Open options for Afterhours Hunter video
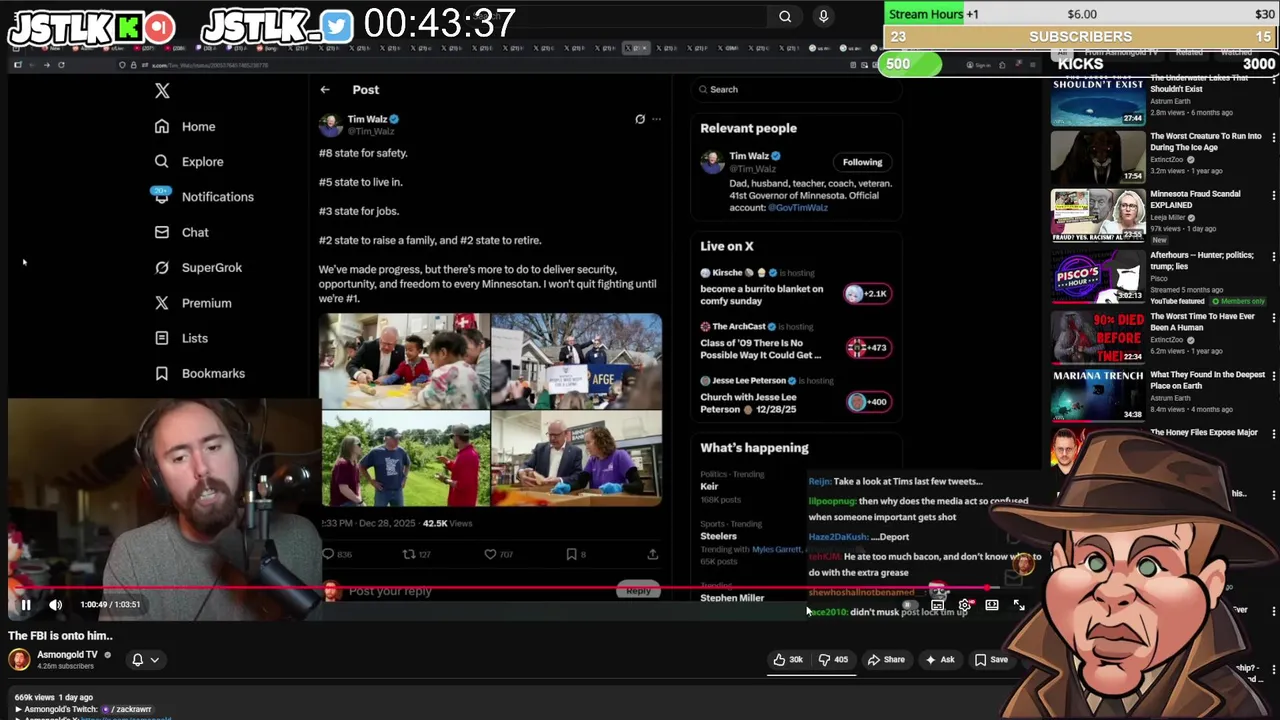This screenshot has height=720, width=1280. 1273,257
